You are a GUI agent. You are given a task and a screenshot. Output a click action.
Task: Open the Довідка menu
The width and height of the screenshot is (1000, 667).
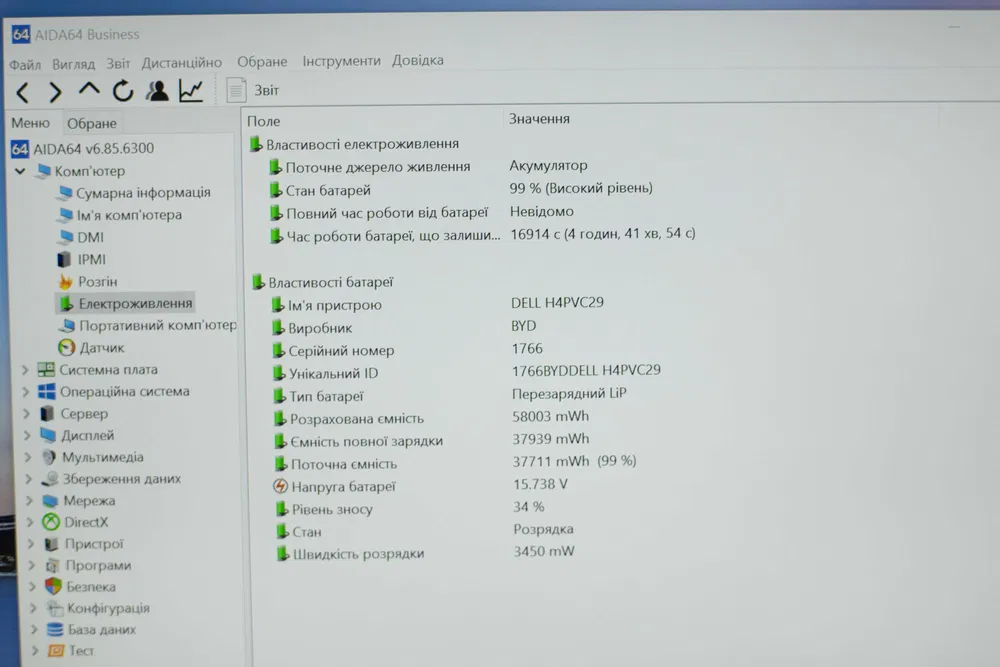[x=418, y=60]
